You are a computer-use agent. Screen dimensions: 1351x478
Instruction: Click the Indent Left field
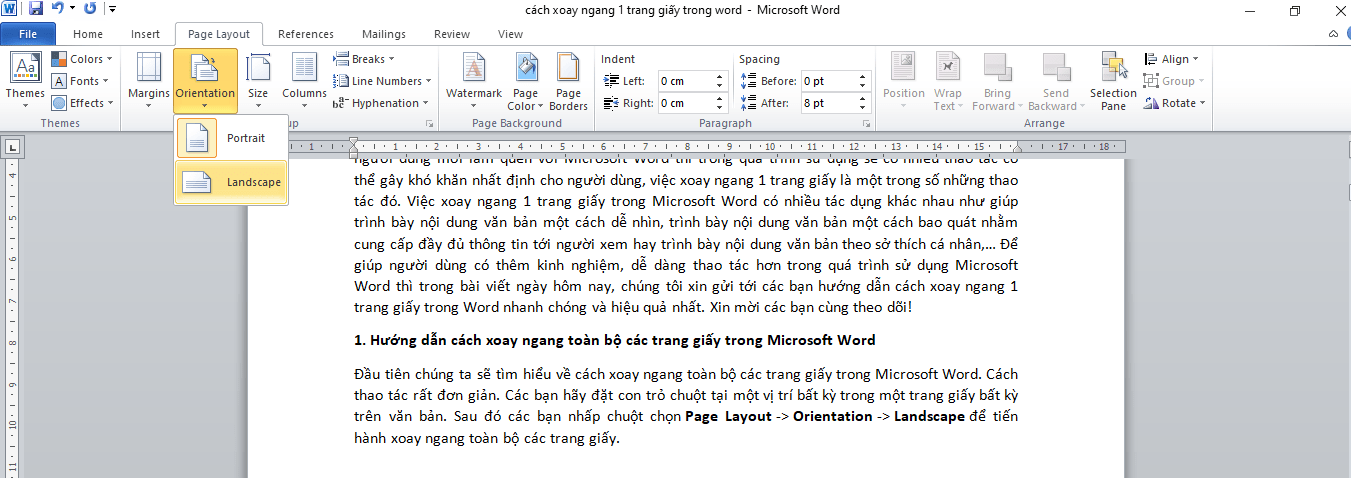tap(685, 81)
